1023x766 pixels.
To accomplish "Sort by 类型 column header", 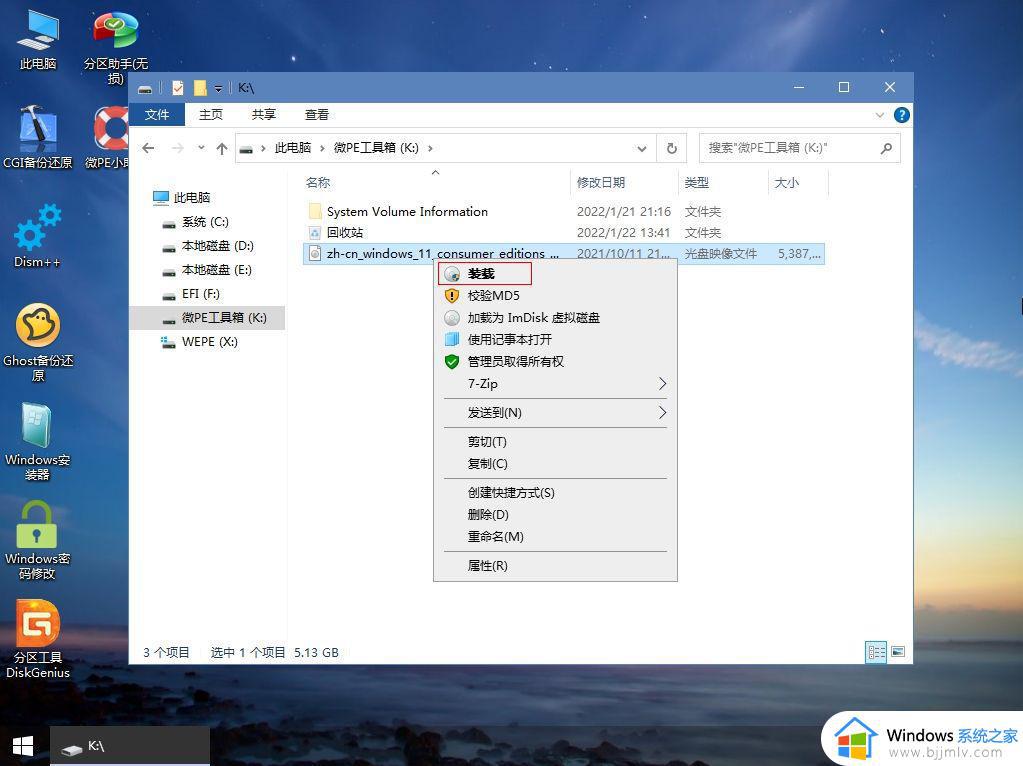I will [x=723, y=183].
